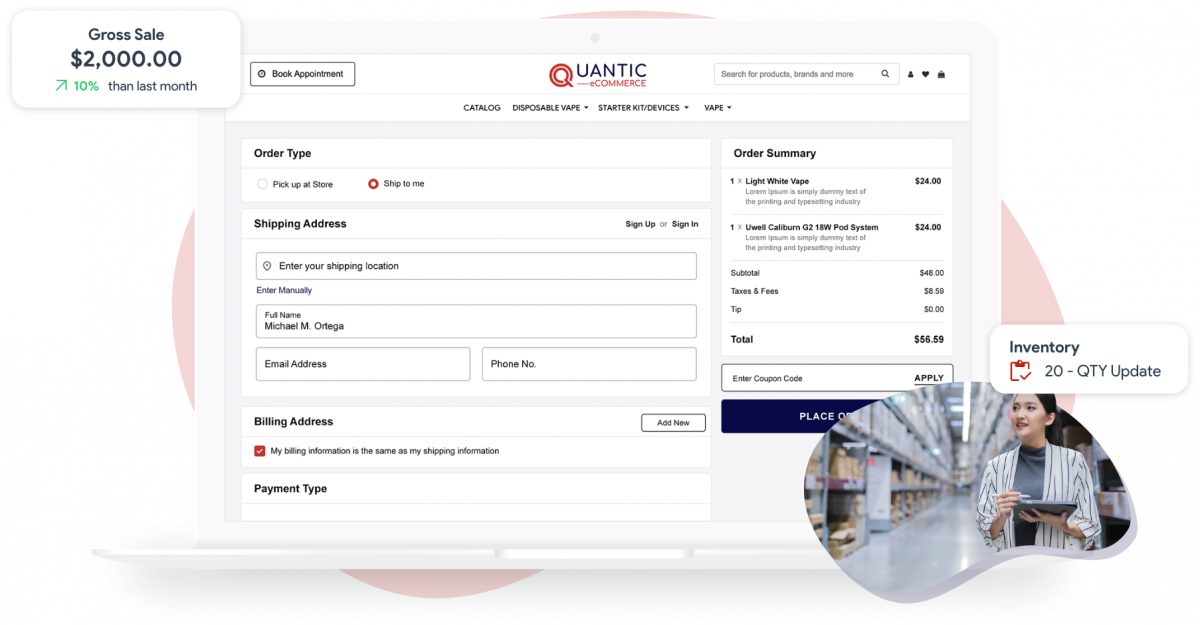Click the location pin in shipping field
The height and width of the screenshot is (625, 1200).
[265, 265]
